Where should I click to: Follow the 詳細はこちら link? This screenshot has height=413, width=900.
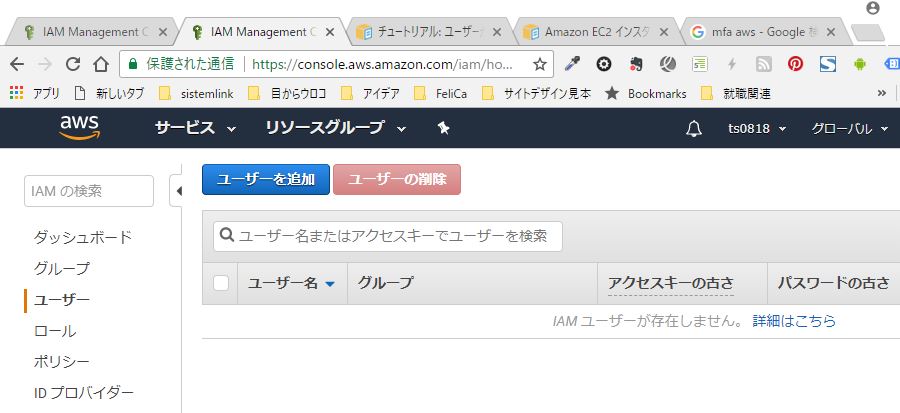point(794,321)
